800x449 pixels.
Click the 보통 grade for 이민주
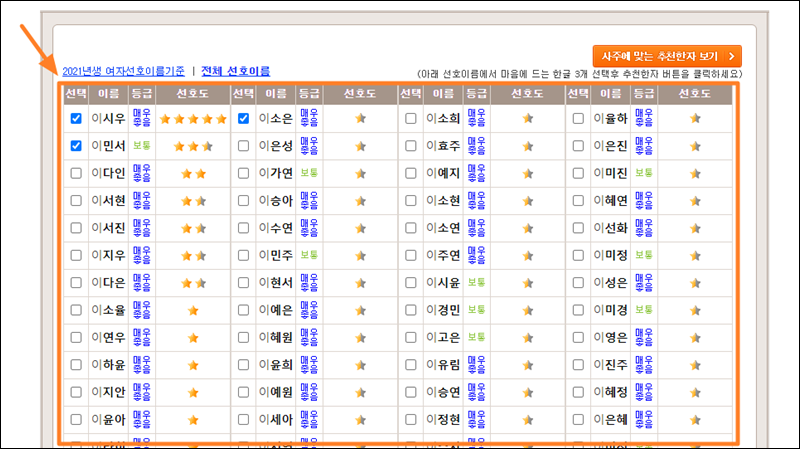click(x=309, y=255)
